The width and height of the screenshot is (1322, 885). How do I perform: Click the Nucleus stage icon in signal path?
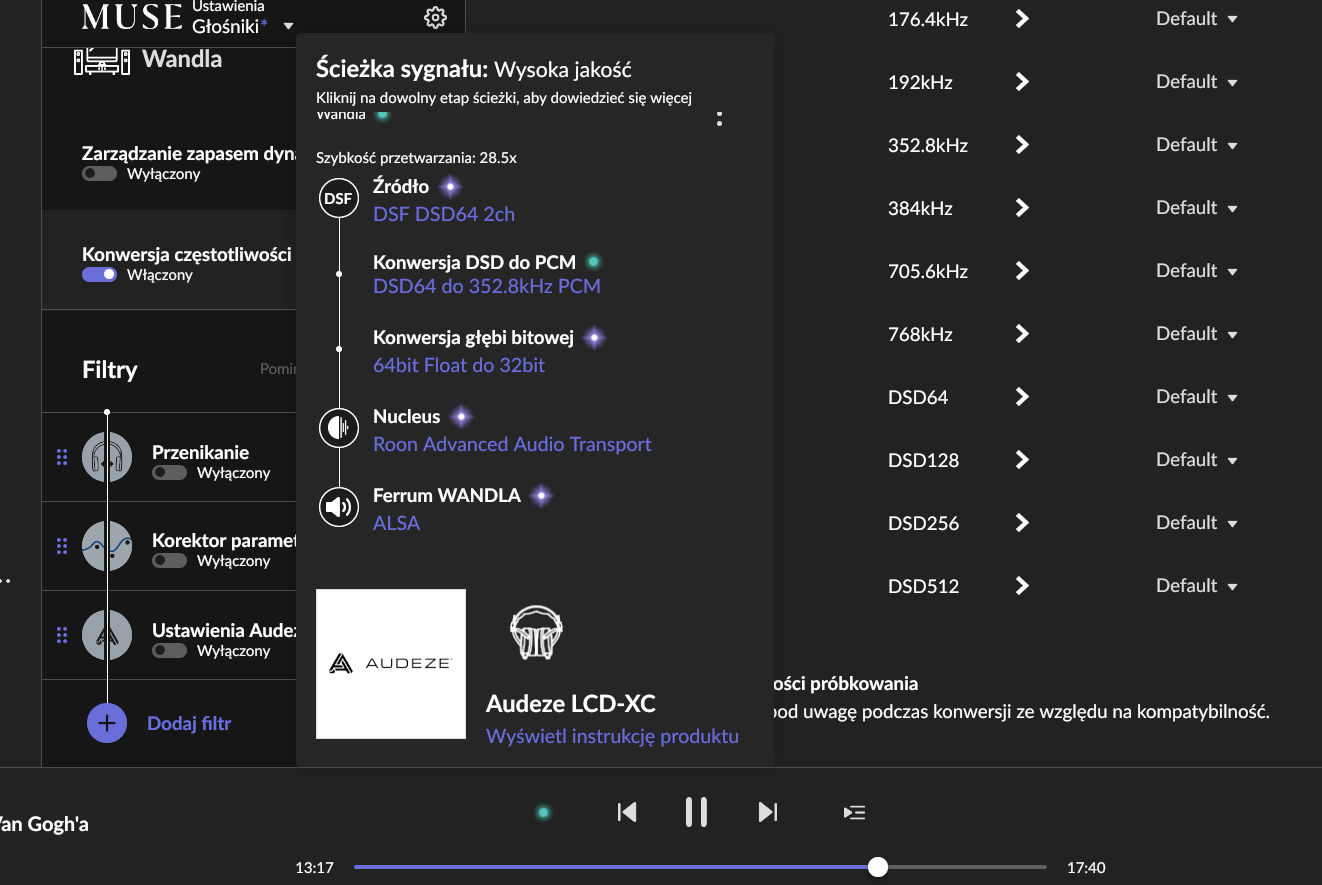[338, 429]
